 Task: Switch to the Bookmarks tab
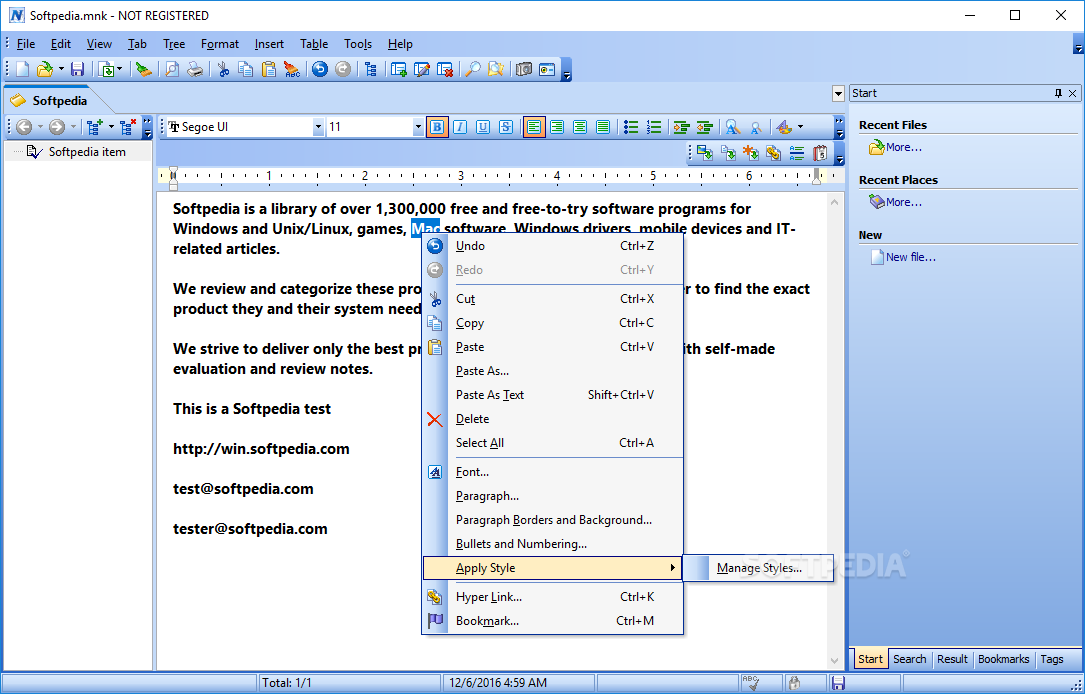[1003, 659]
